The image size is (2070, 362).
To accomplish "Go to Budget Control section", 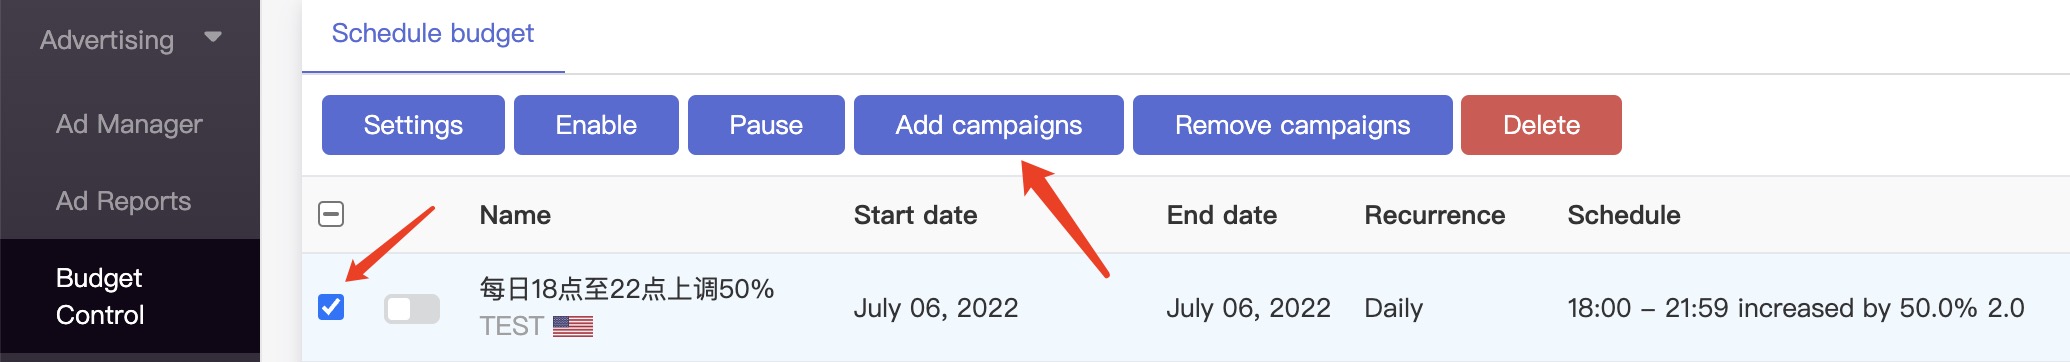I will [x=100, y=296].
